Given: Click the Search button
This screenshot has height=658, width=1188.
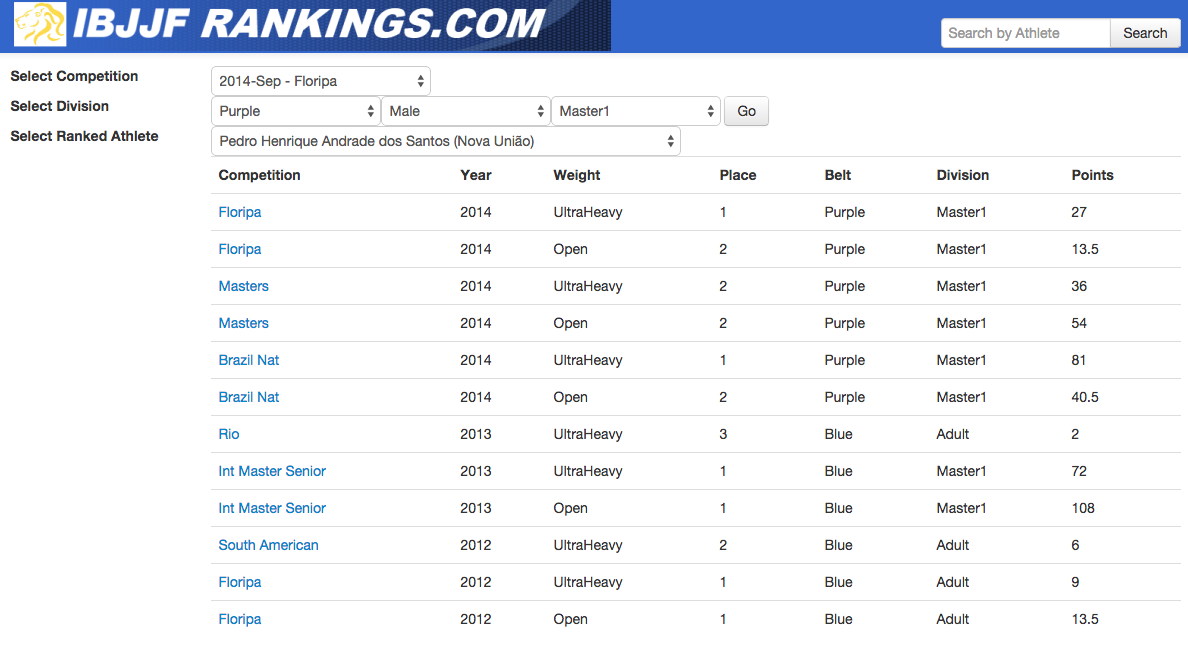Looking at the screenshot, I should coord(1144,33).
